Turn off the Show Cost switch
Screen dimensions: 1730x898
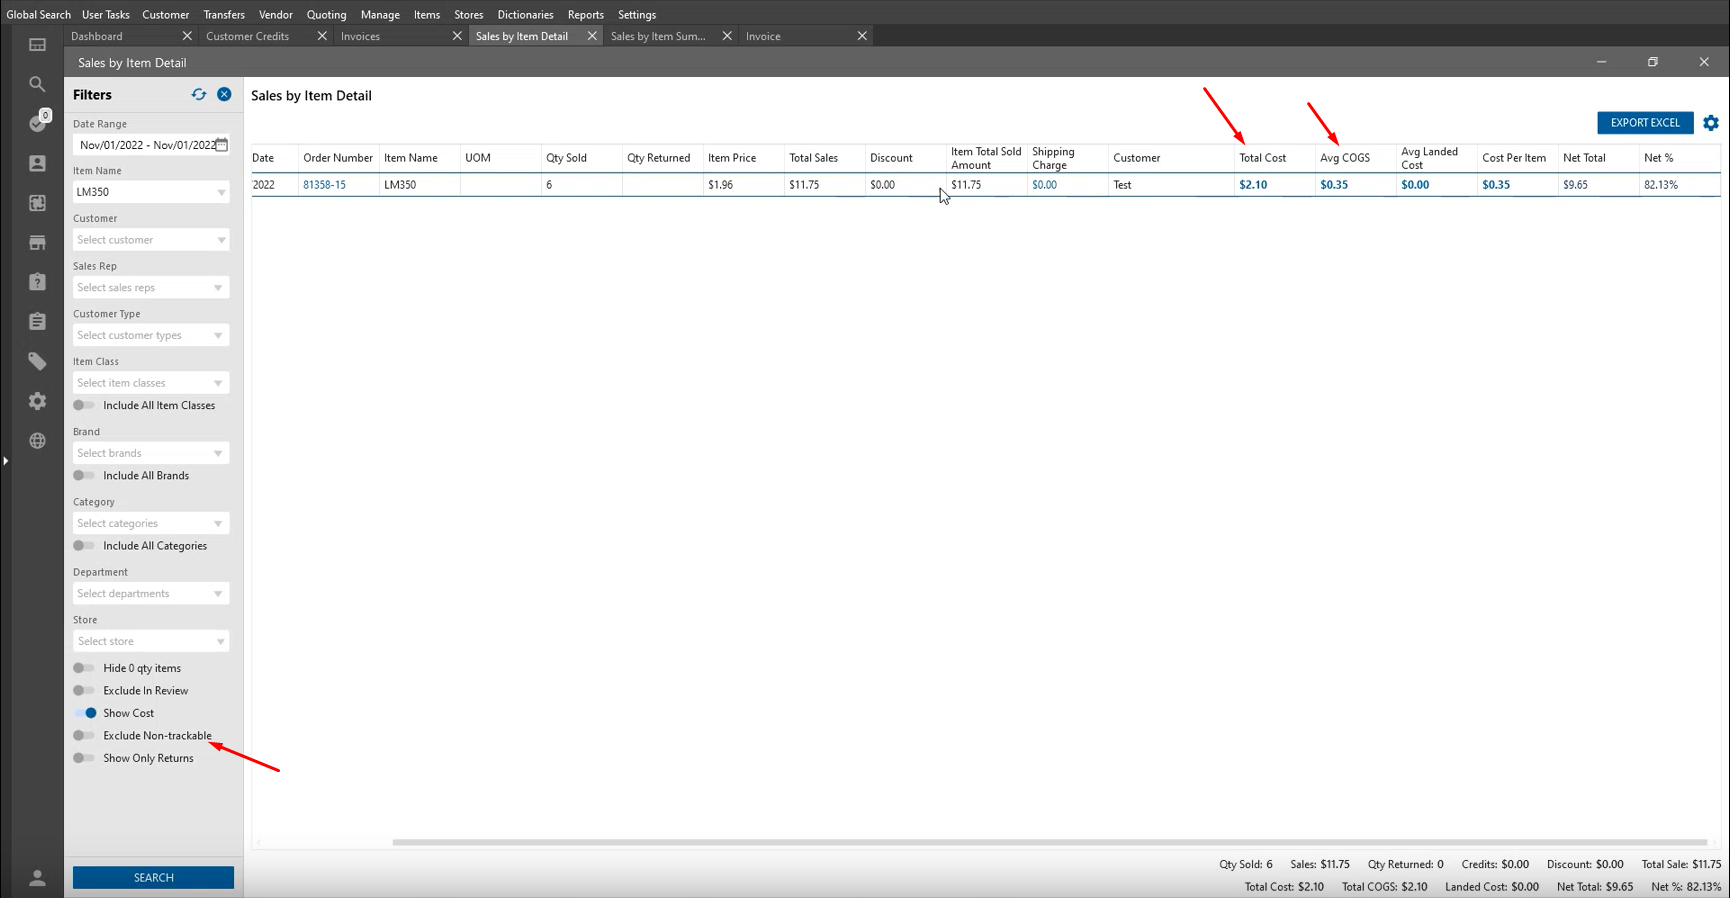click(85, 713)
